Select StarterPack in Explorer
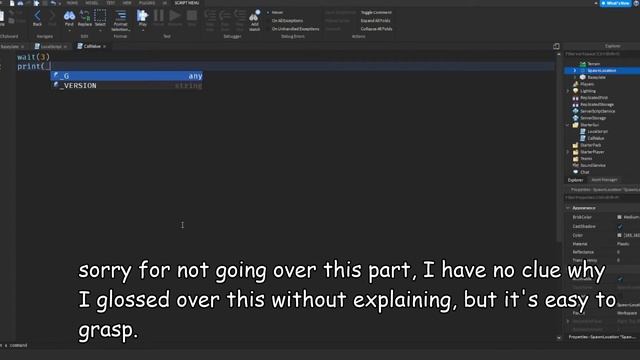The width and height of the screenshot is (640, 360). (x=591, y=145)
